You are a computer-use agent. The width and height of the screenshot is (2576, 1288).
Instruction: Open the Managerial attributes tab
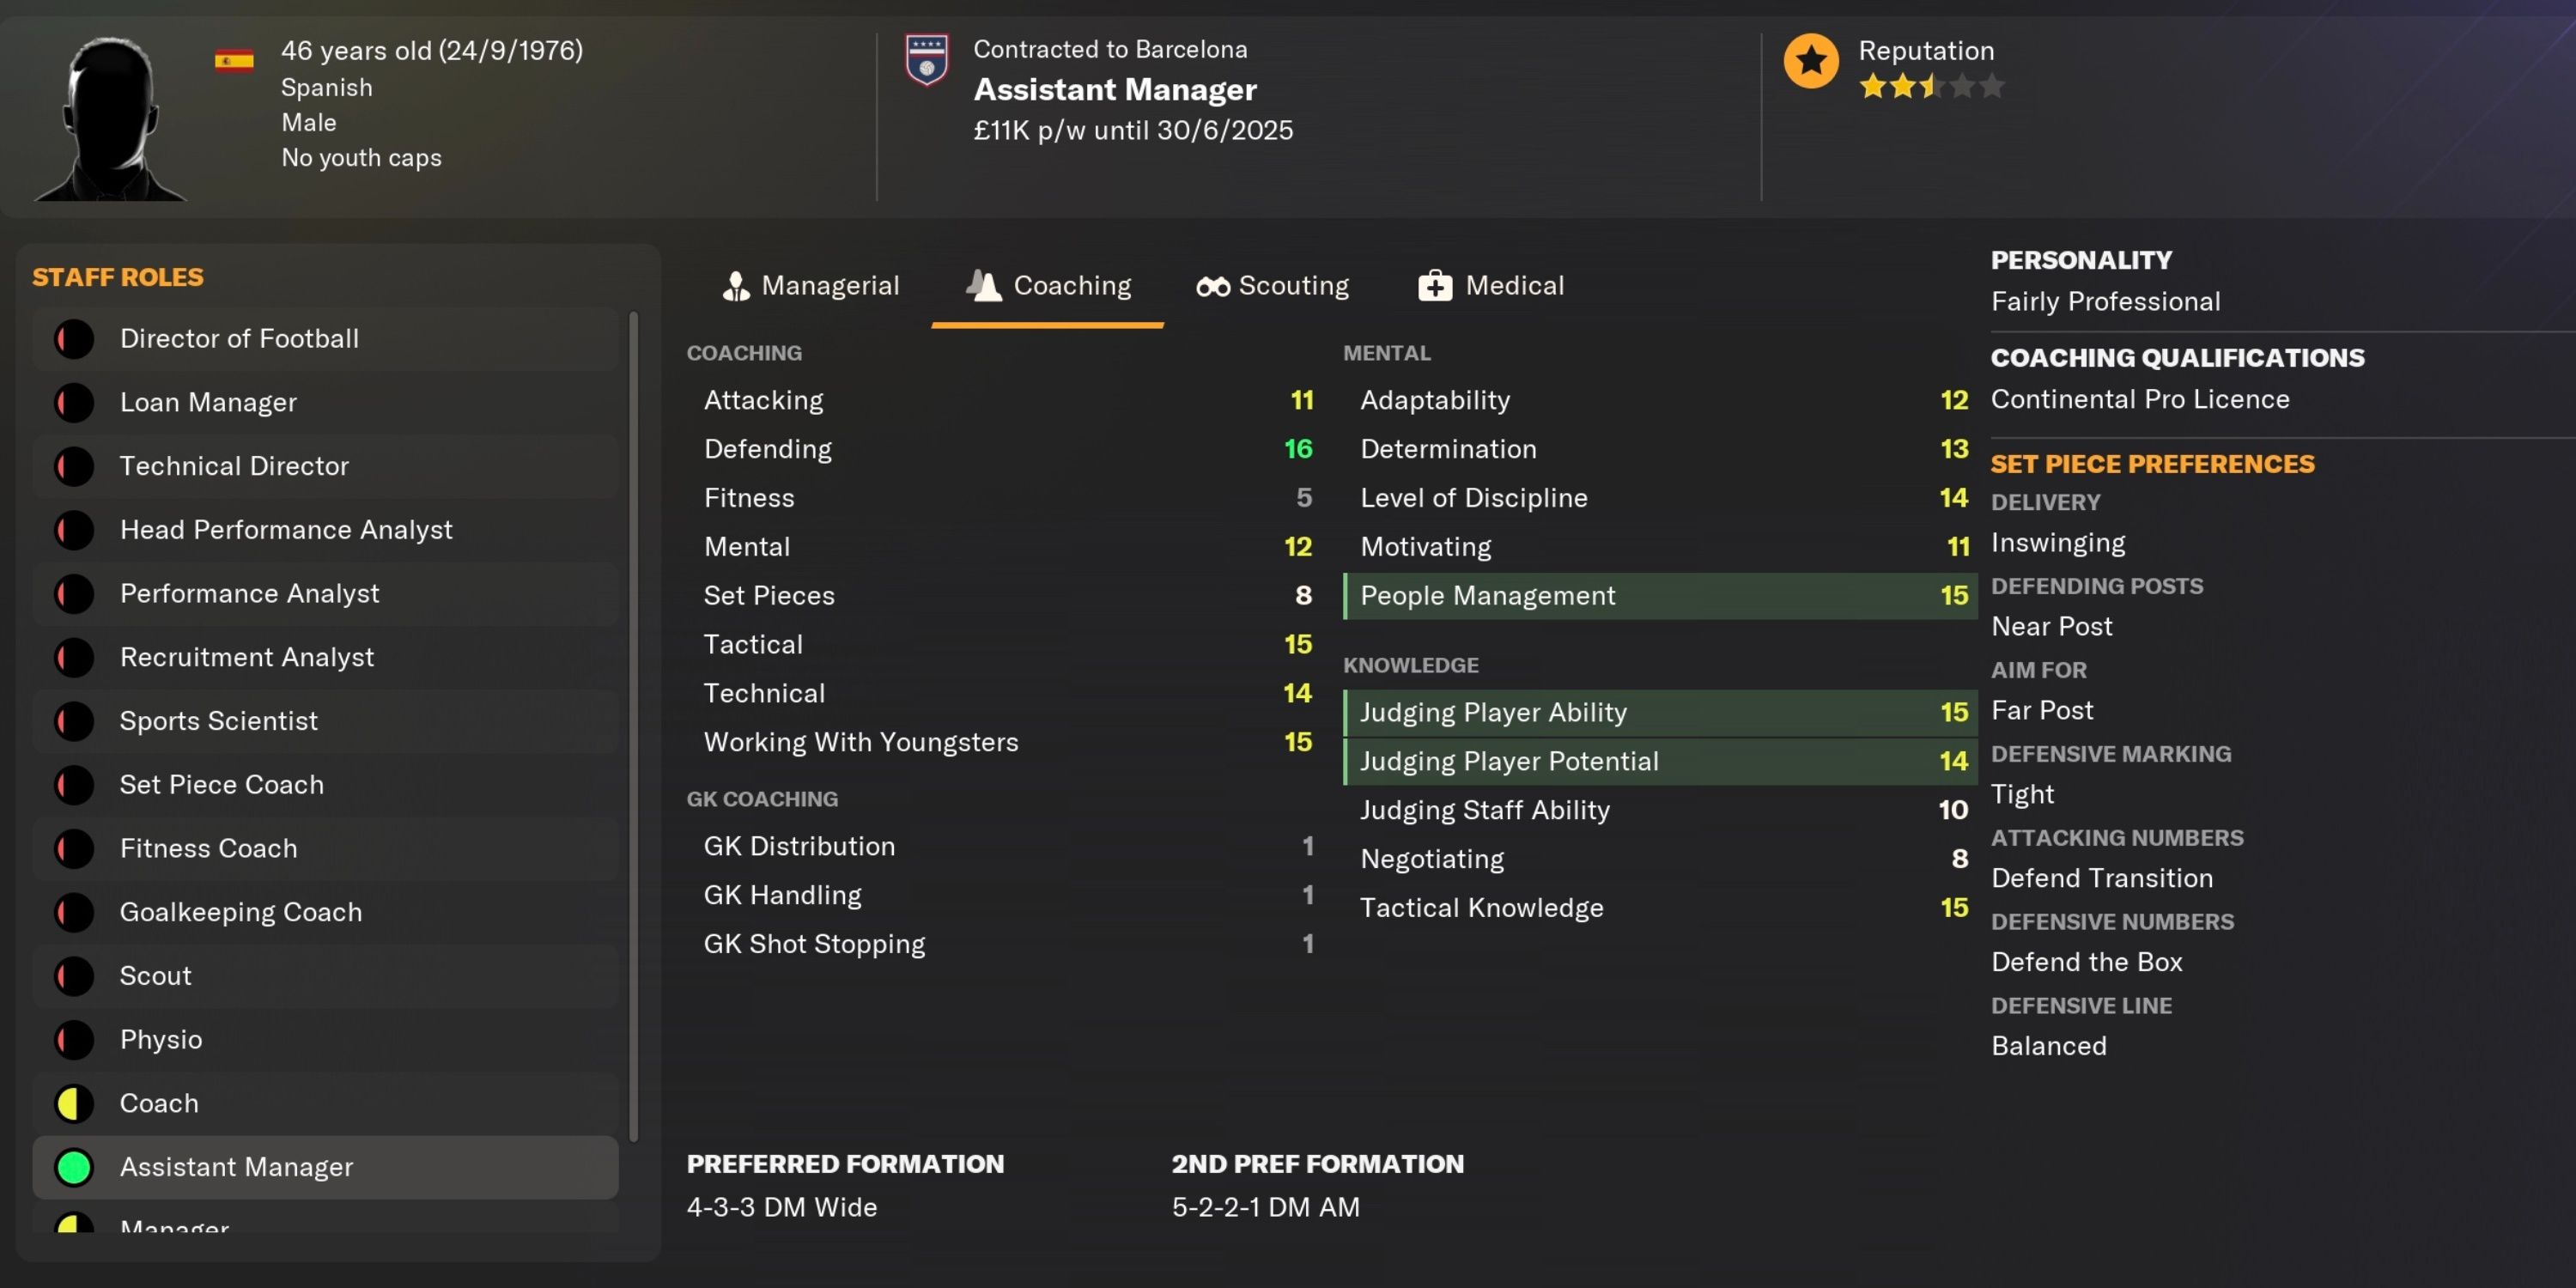point(811,286)
